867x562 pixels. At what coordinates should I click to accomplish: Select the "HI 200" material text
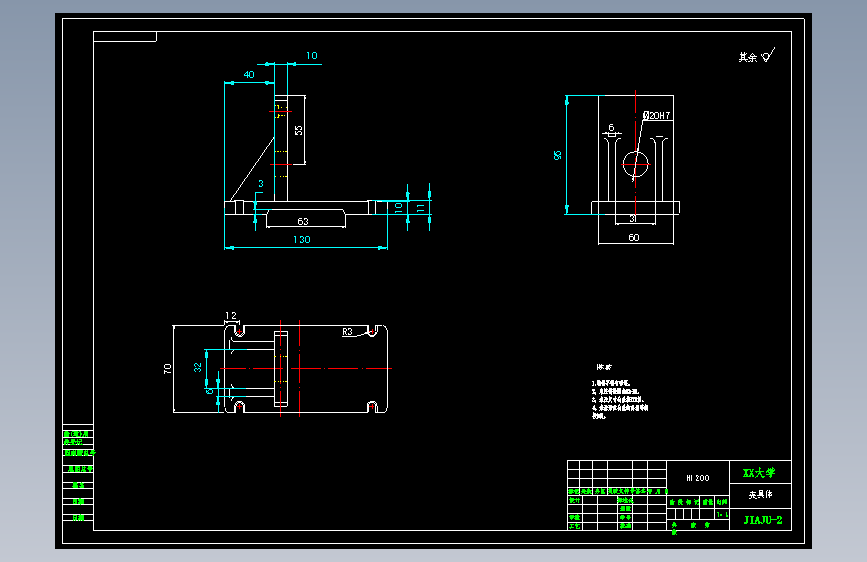pos(698,478)
